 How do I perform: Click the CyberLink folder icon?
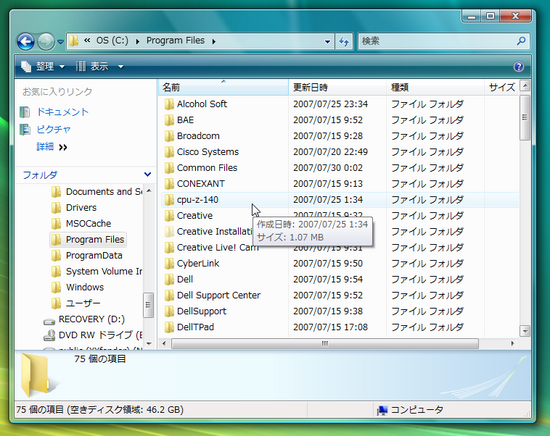(x=169, y=263)
